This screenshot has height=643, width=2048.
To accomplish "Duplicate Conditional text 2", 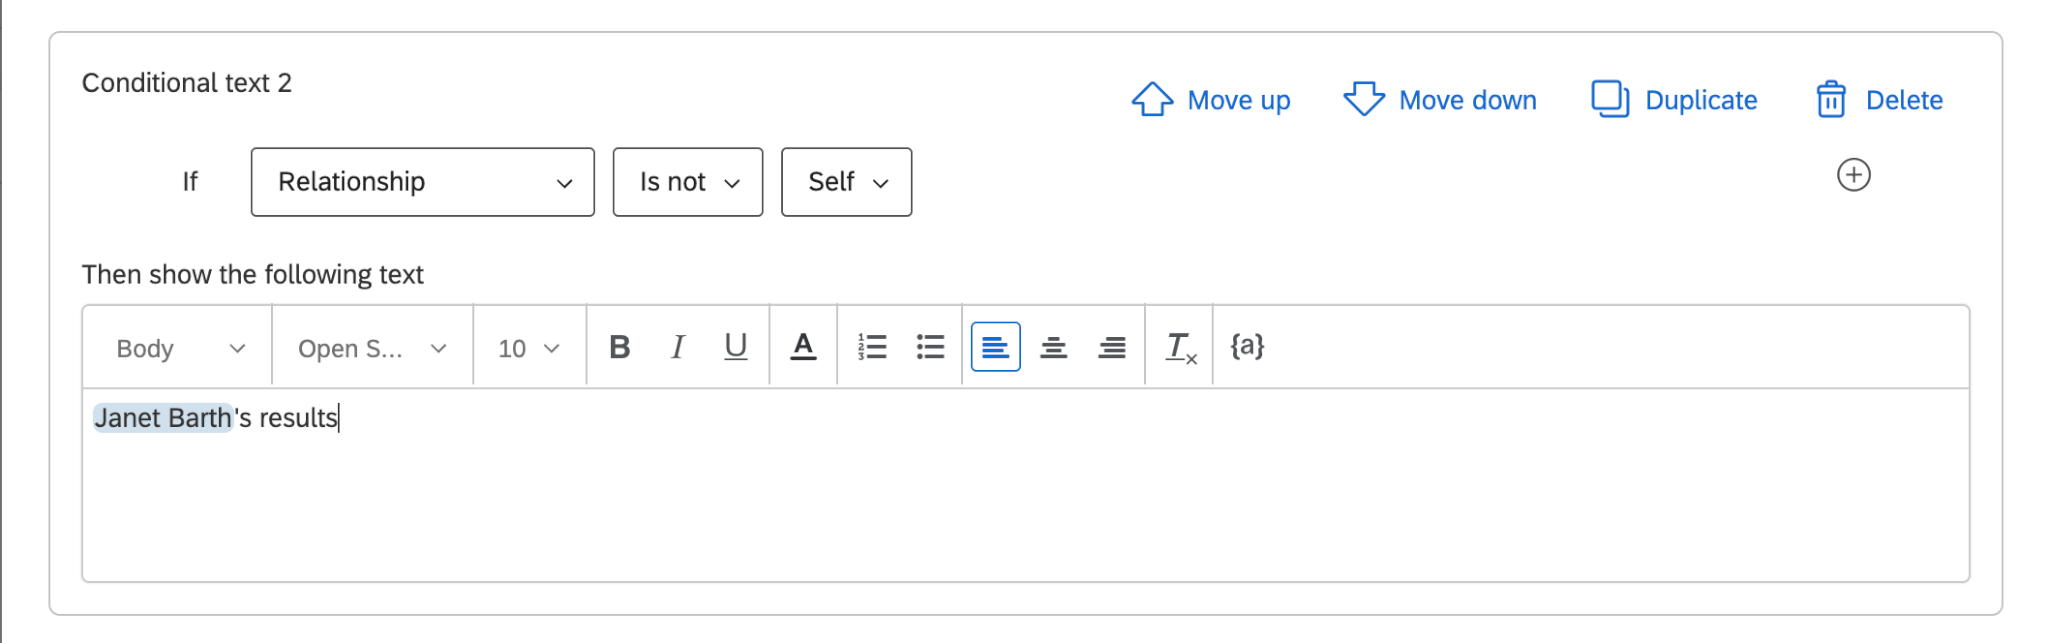I will [x=1673, y=99].
